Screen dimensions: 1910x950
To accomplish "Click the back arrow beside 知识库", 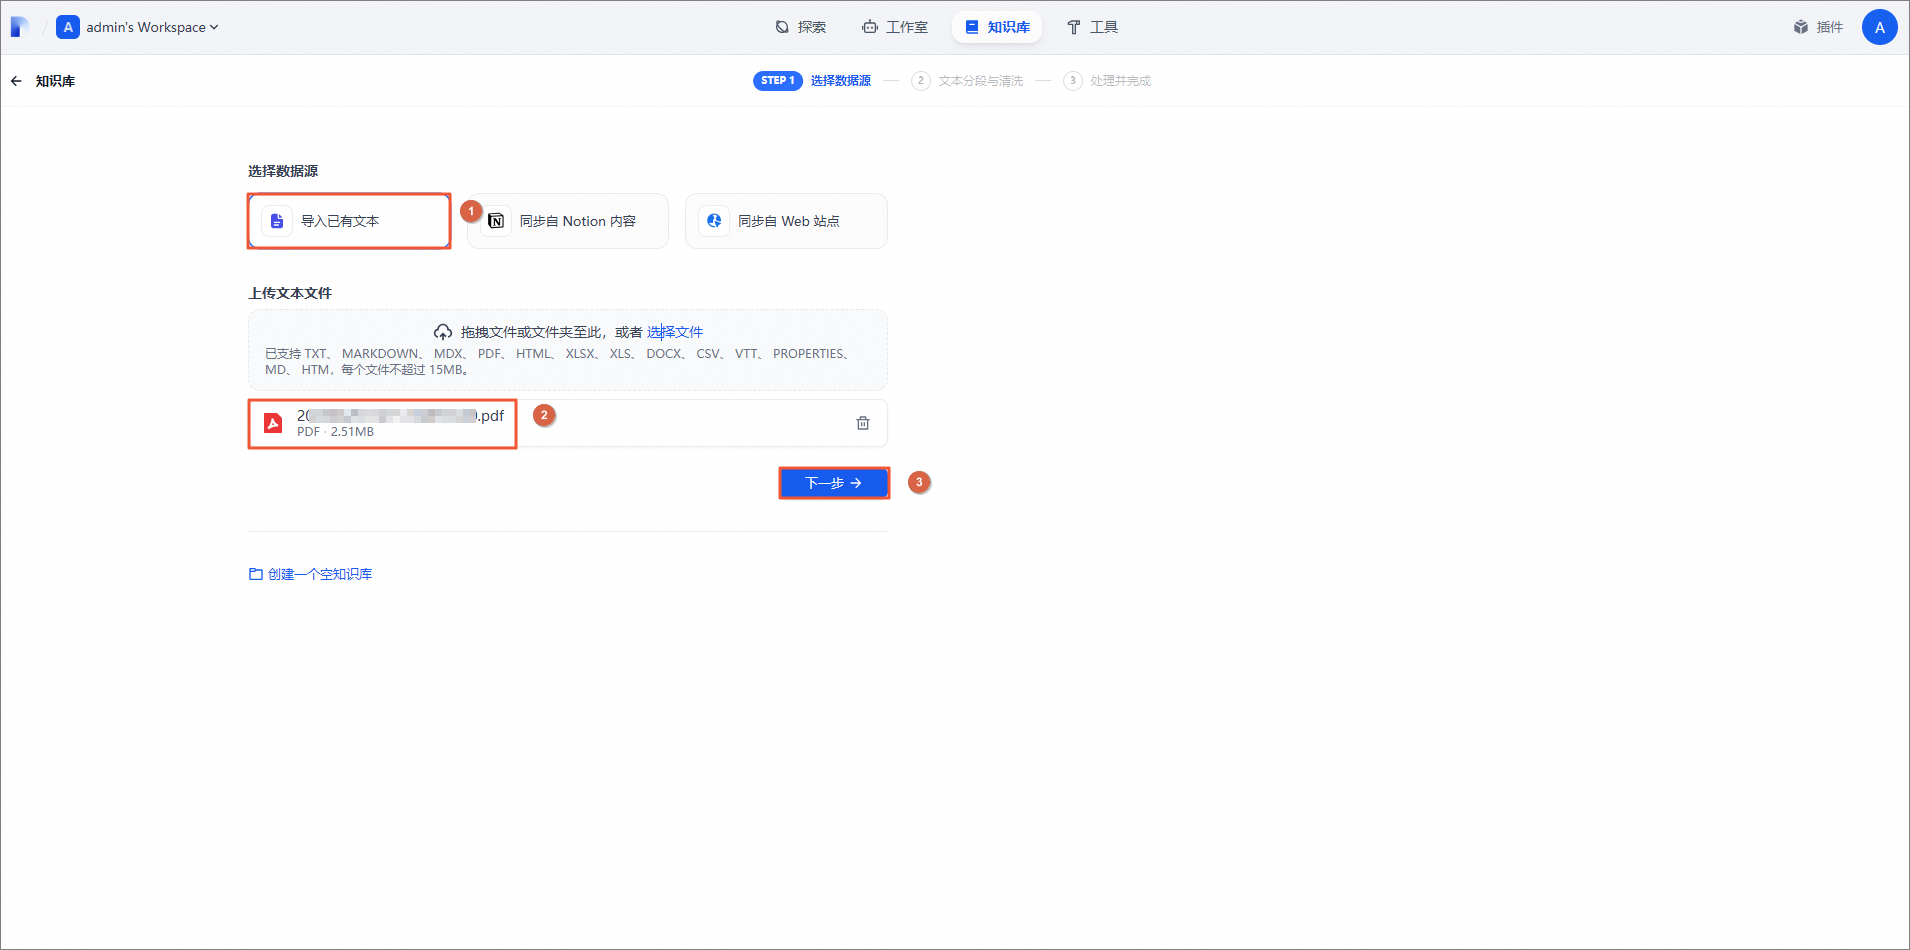I will point(16,81).
